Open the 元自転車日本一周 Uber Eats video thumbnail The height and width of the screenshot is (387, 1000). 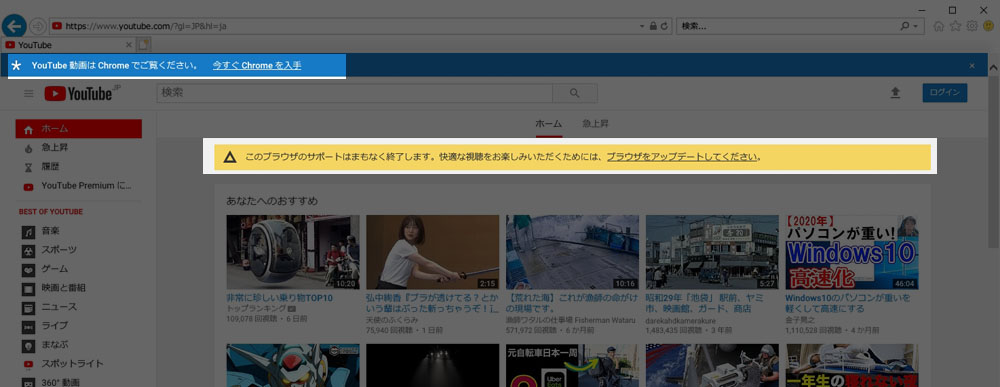[x=573, y=365]
